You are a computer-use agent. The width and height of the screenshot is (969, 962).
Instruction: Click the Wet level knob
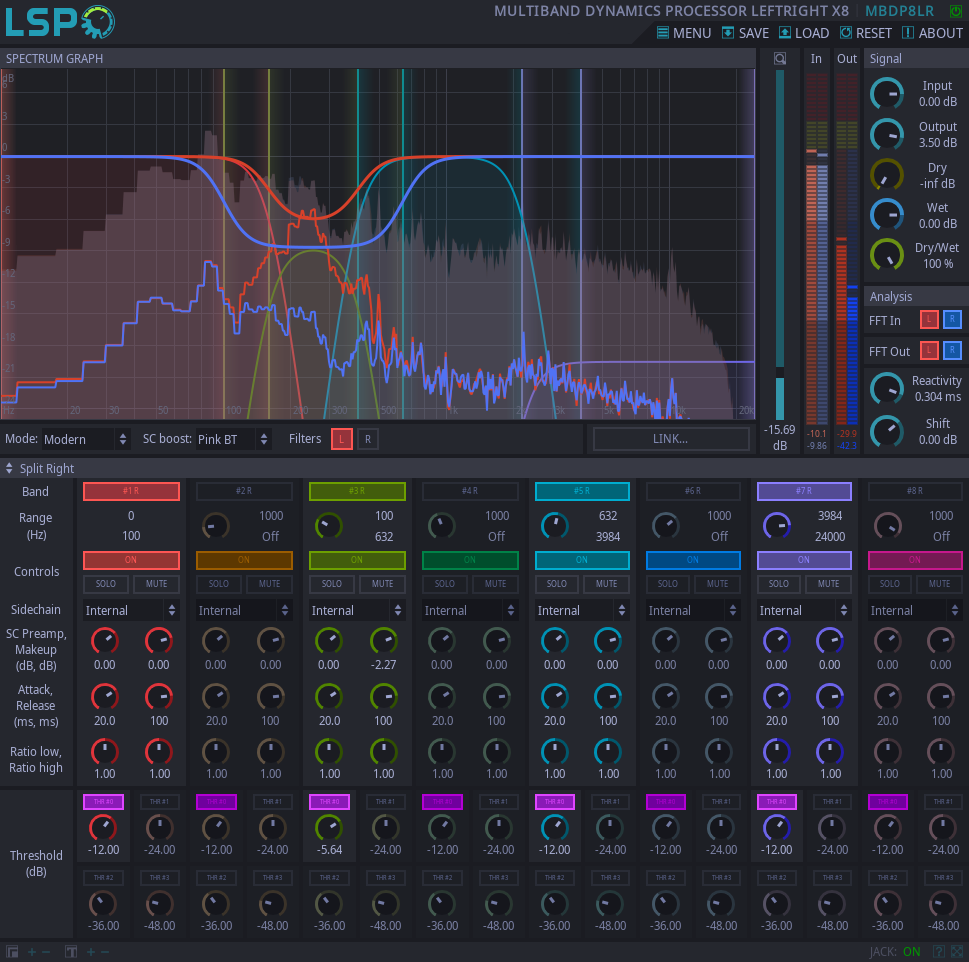pyautogui.click(x=887, y=215)
